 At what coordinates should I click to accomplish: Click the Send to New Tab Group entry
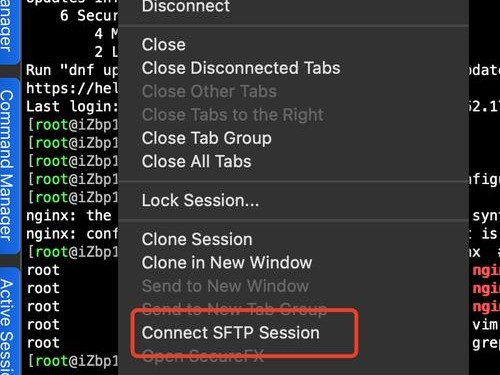pos(234,309)
